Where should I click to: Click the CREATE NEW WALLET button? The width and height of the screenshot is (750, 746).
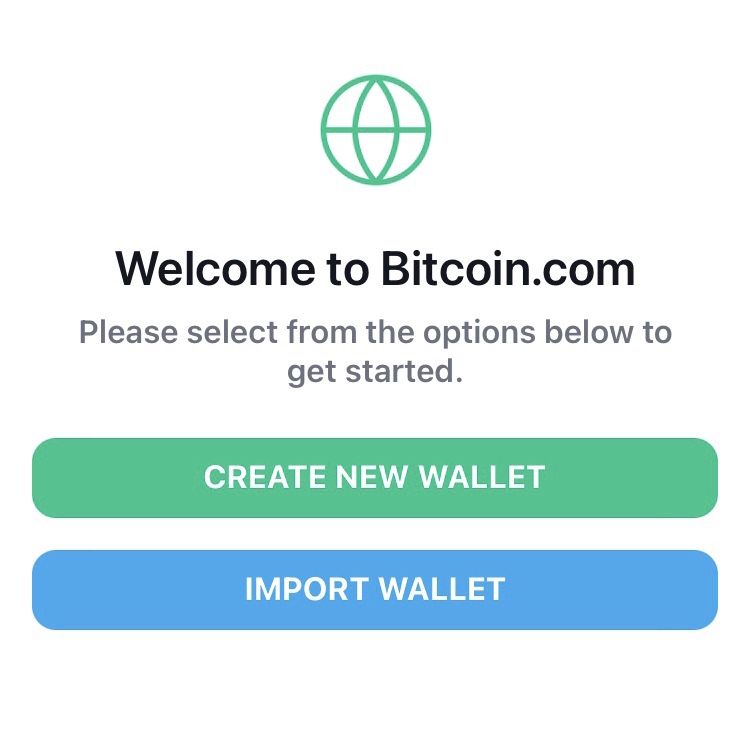(x=375, y=477)
